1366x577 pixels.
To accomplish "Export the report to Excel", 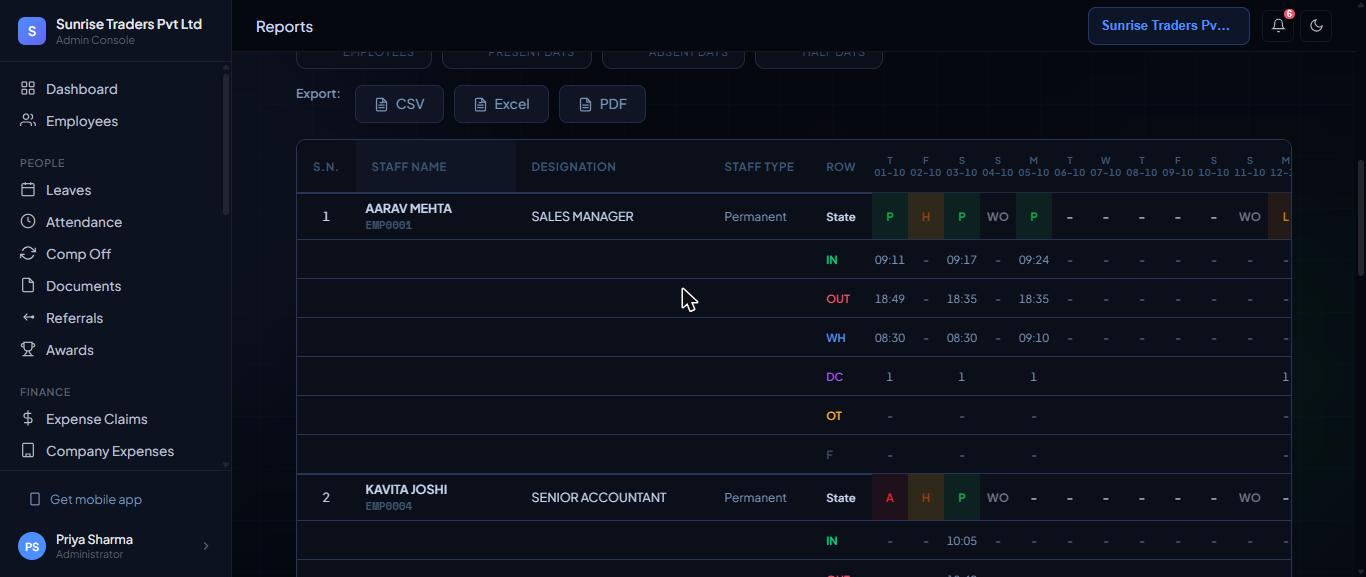I will [501, 104].
